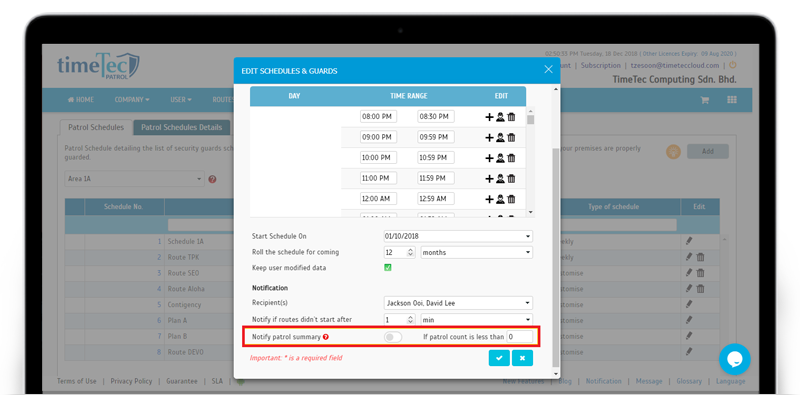Toggle the Notify patrol summary switch

(393, 337)
